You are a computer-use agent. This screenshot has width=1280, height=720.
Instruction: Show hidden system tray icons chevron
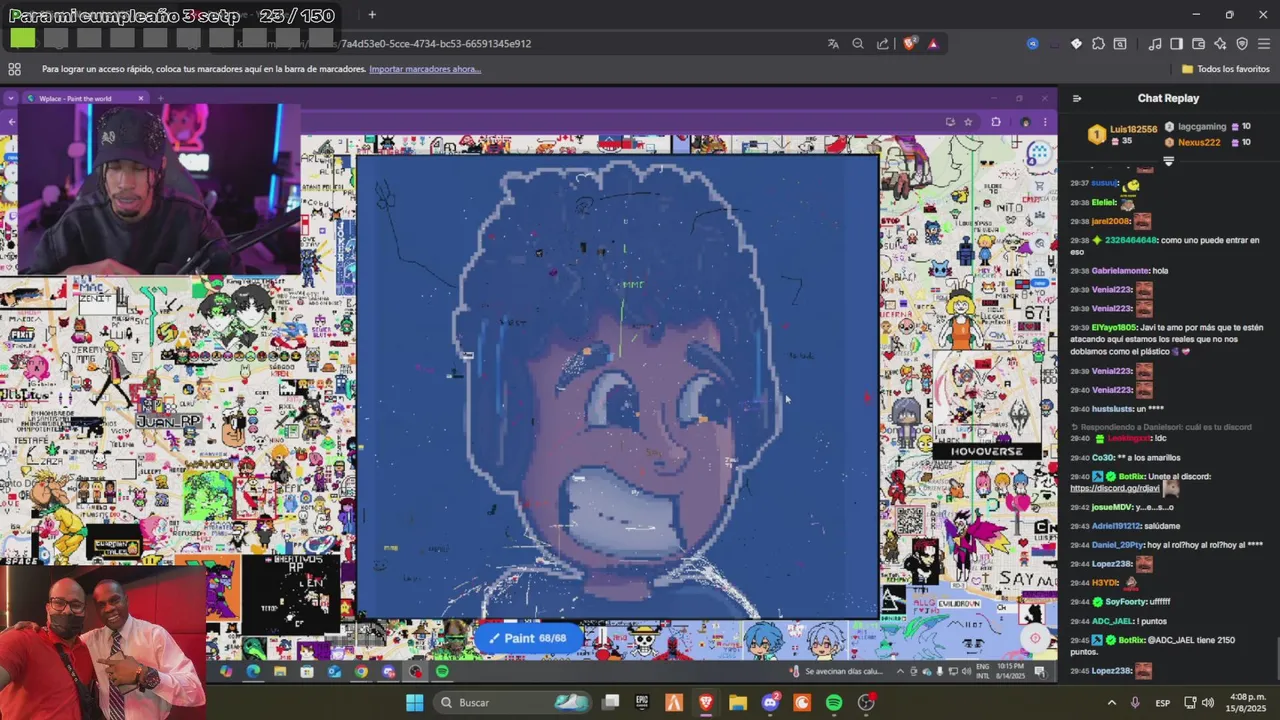[1111, 703]
